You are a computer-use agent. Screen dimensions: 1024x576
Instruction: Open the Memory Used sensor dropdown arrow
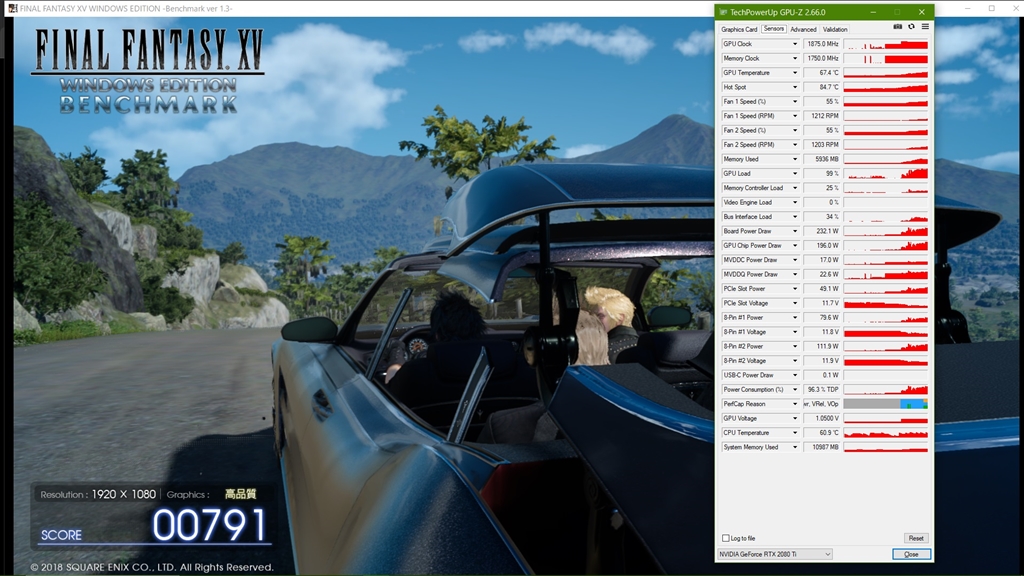coord(795,159)
